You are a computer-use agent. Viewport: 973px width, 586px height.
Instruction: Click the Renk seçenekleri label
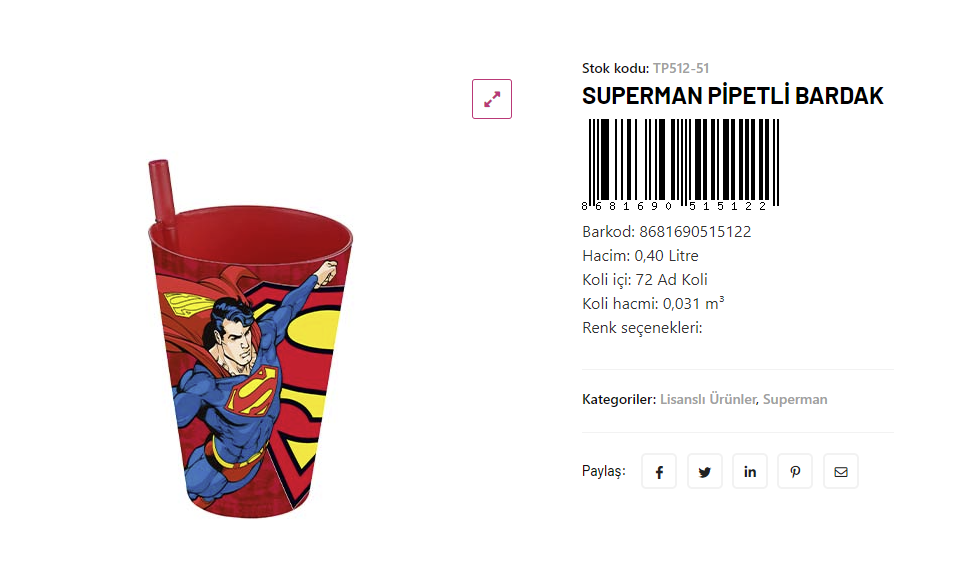[642, 328]
